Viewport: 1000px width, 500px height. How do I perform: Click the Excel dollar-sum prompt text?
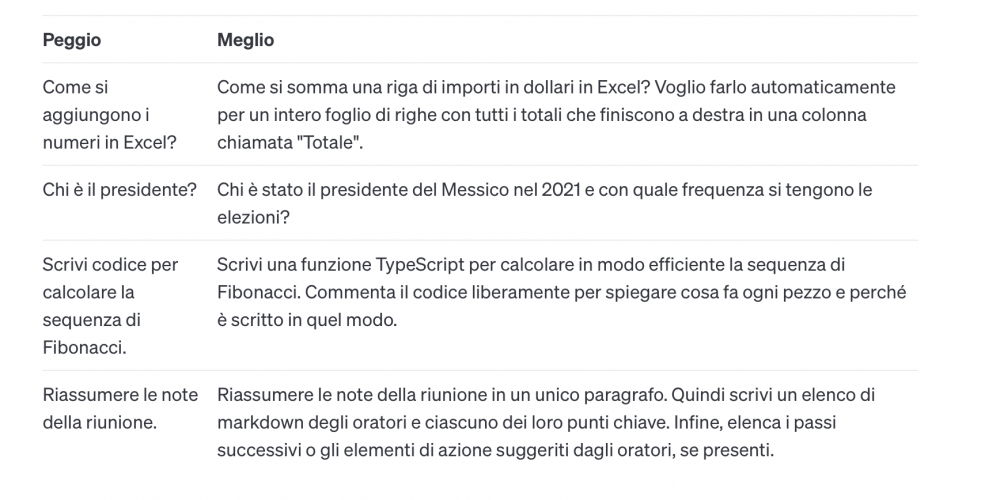coord(556,115)
